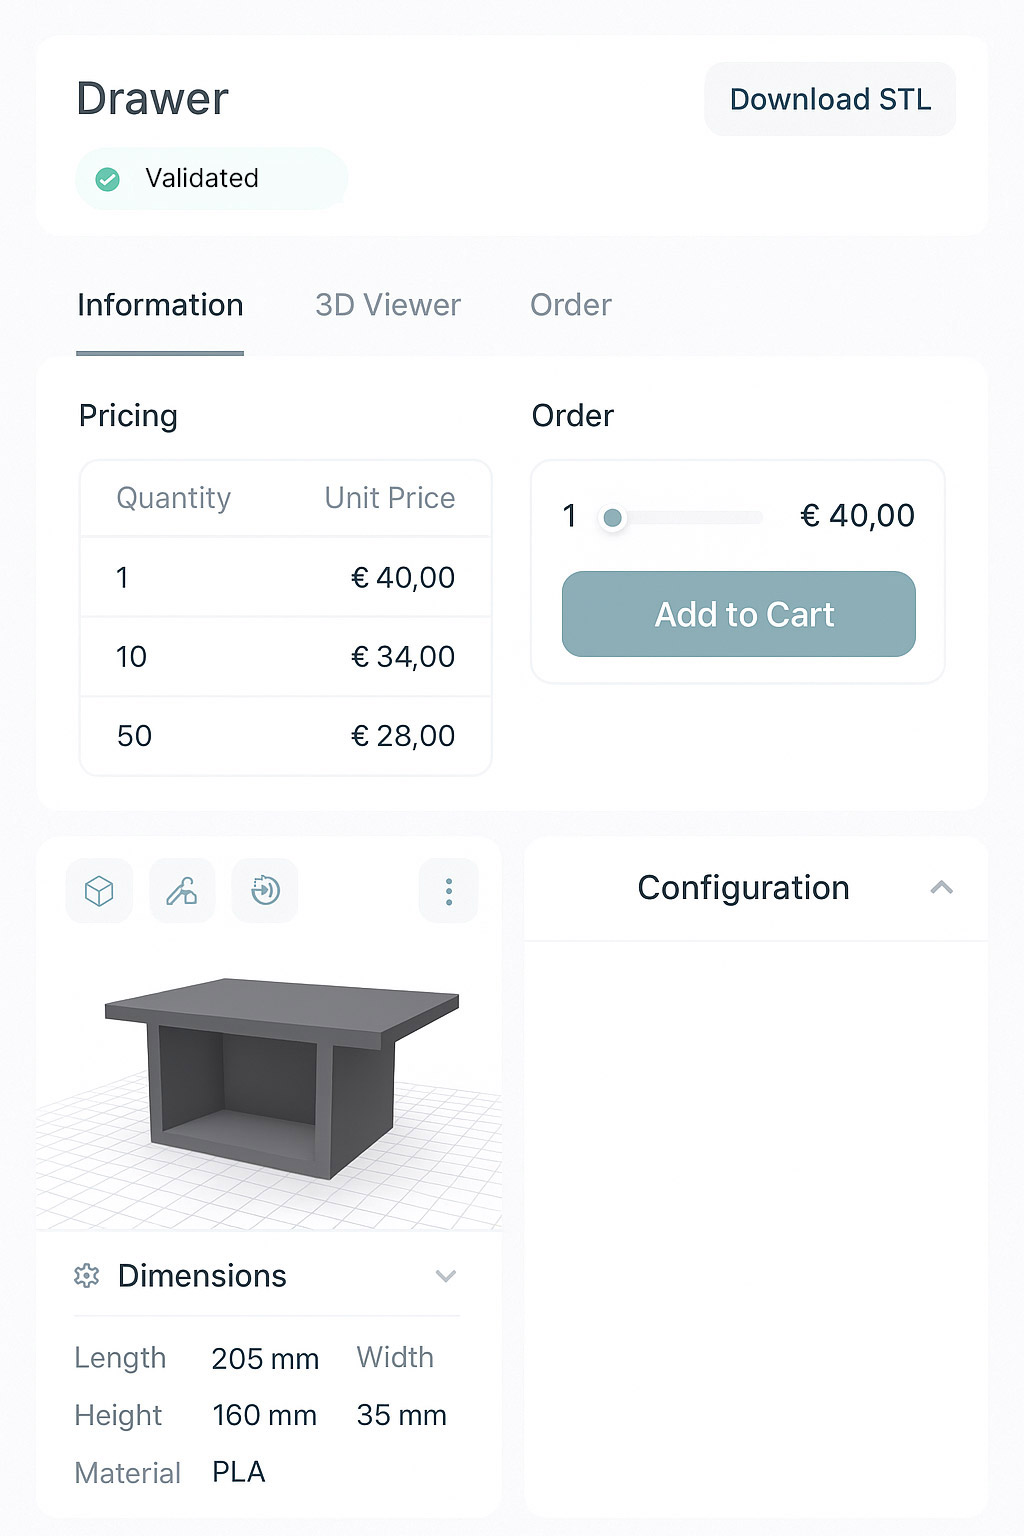Click the Configuration panel header title
This screenshot has height=1536, width=1024.
pyautogui.click(x=743, y=888)
